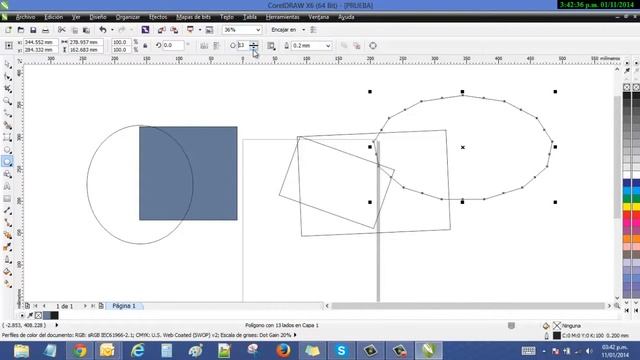Click the Undo arrow icon
Viewport: 640px width, 360px height.
[x=103, y=30]
